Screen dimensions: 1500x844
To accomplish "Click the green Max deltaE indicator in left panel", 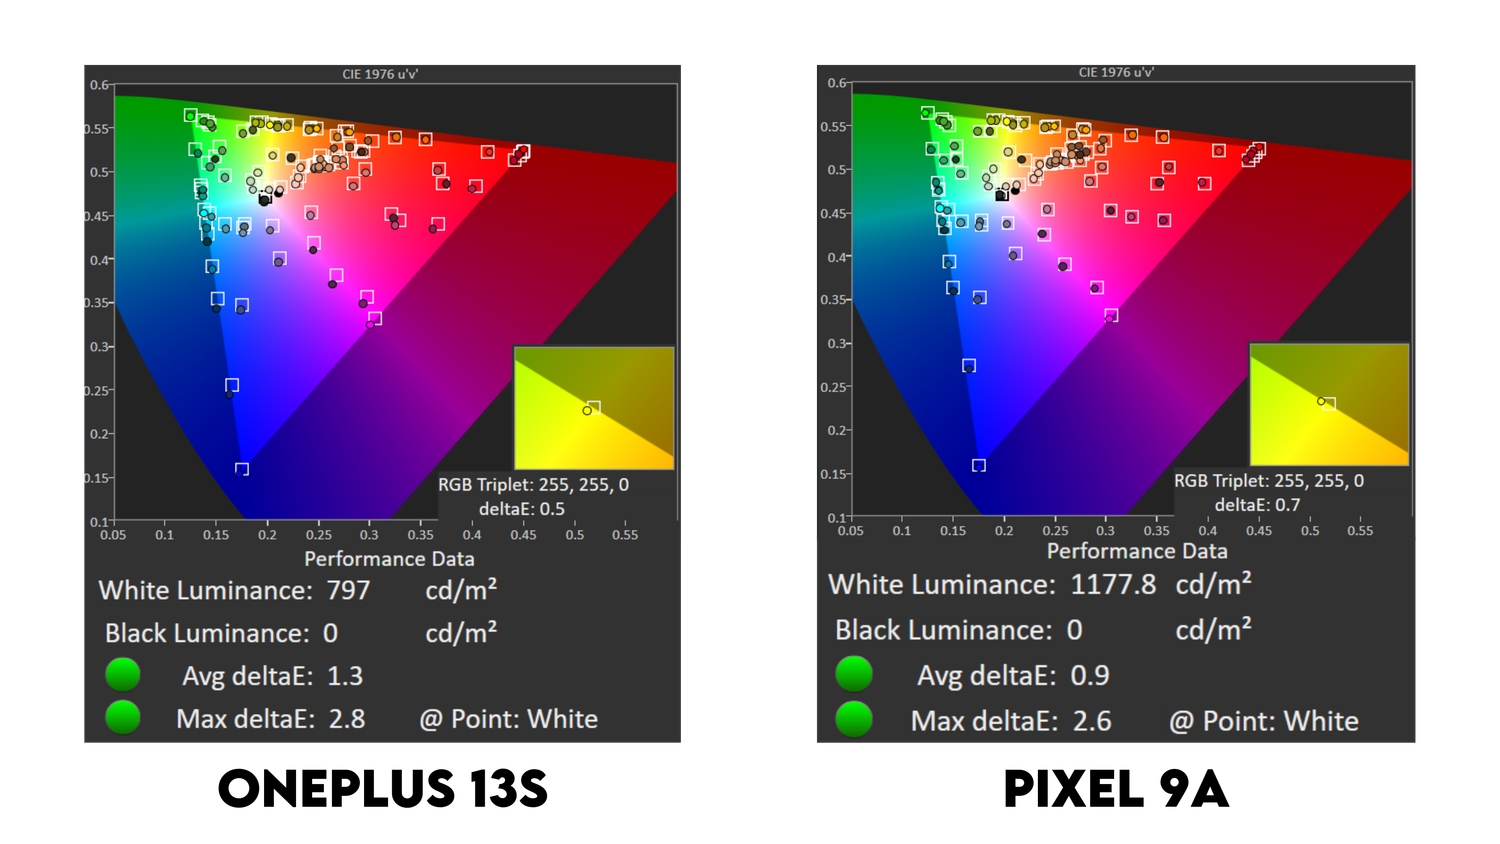I will 123,718.
